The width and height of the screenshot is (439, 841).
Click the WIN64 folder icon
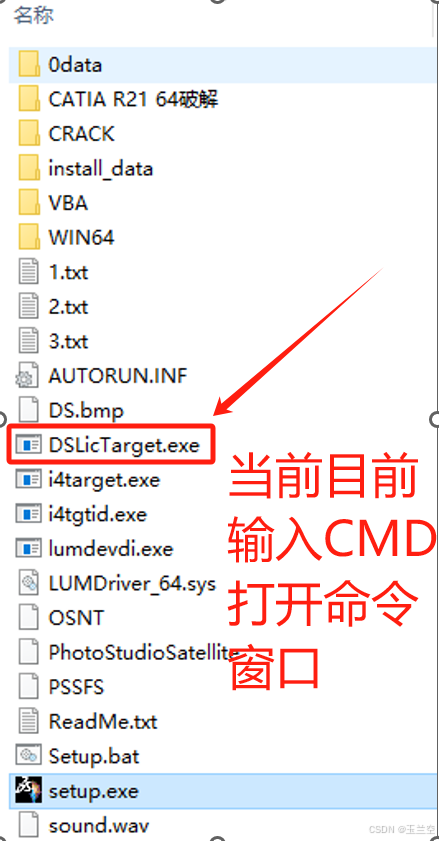[x=29, y=237]
